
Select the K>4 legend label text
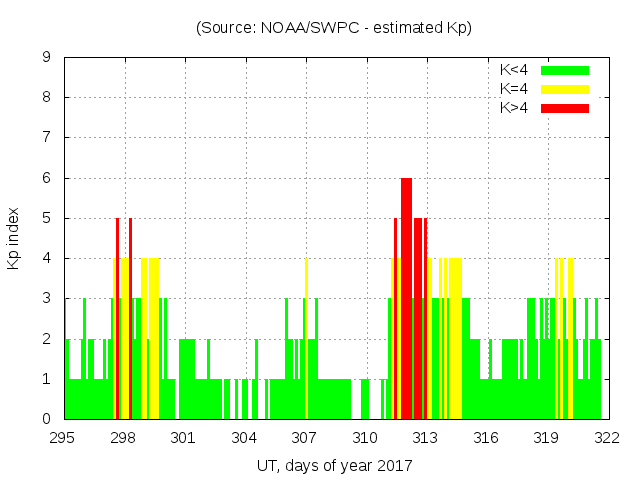(x=516, y=108)
